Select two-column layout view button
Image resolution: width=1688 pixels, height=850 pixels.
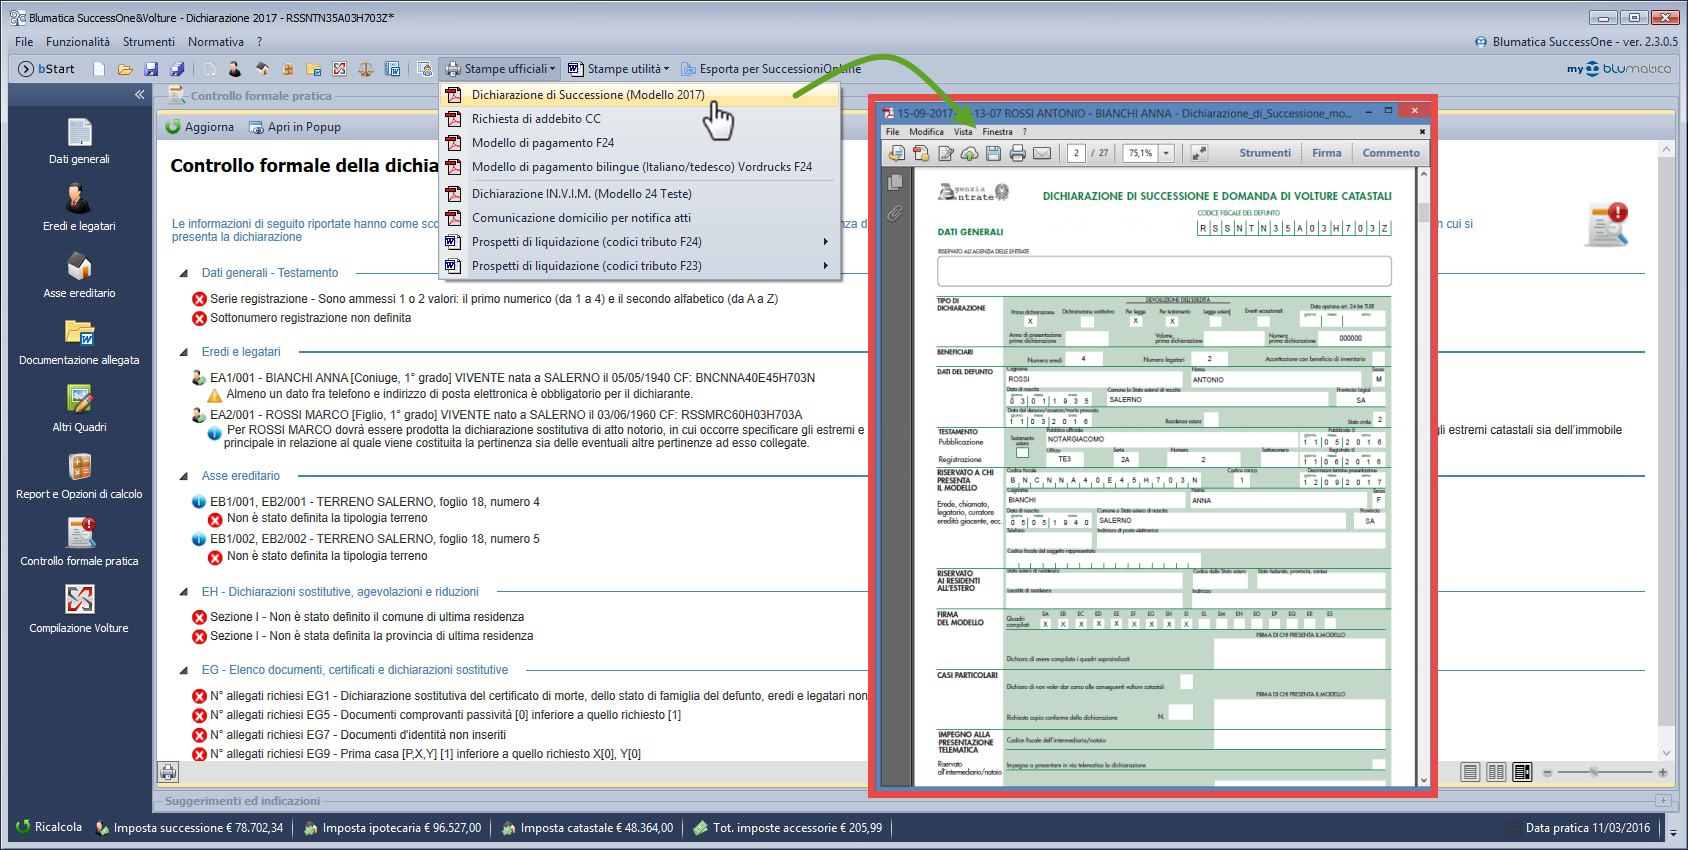[x=1496, y=772]
